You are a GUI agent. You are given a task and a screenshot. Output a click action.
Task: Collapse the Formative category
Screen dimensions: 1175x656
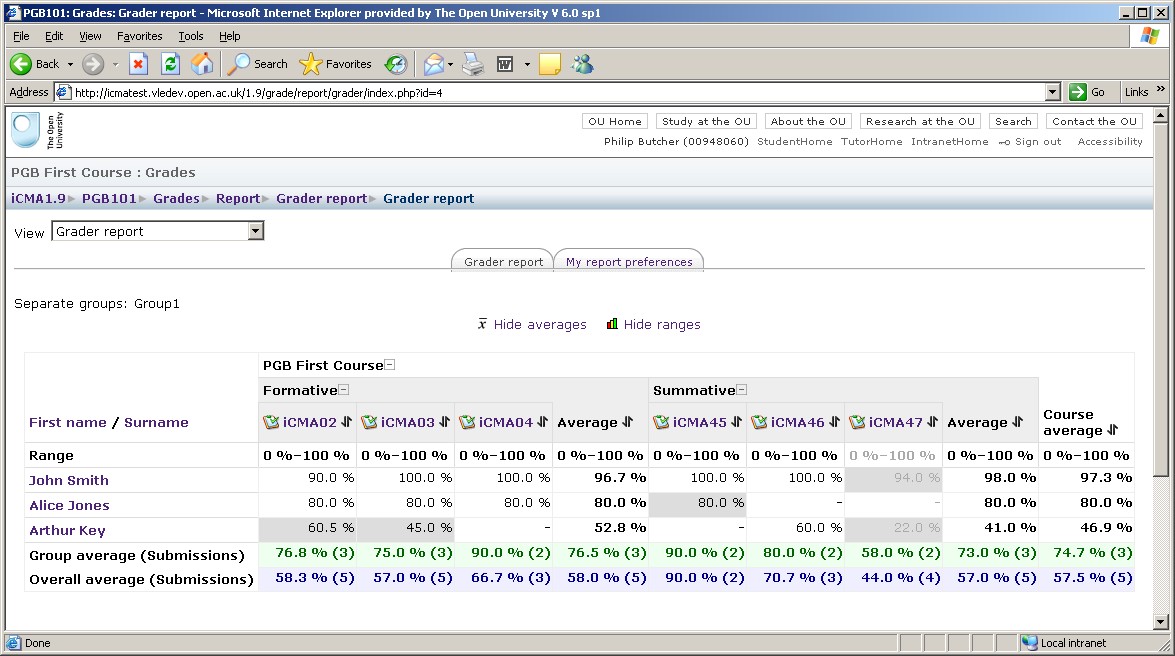[x=344, y=390]
